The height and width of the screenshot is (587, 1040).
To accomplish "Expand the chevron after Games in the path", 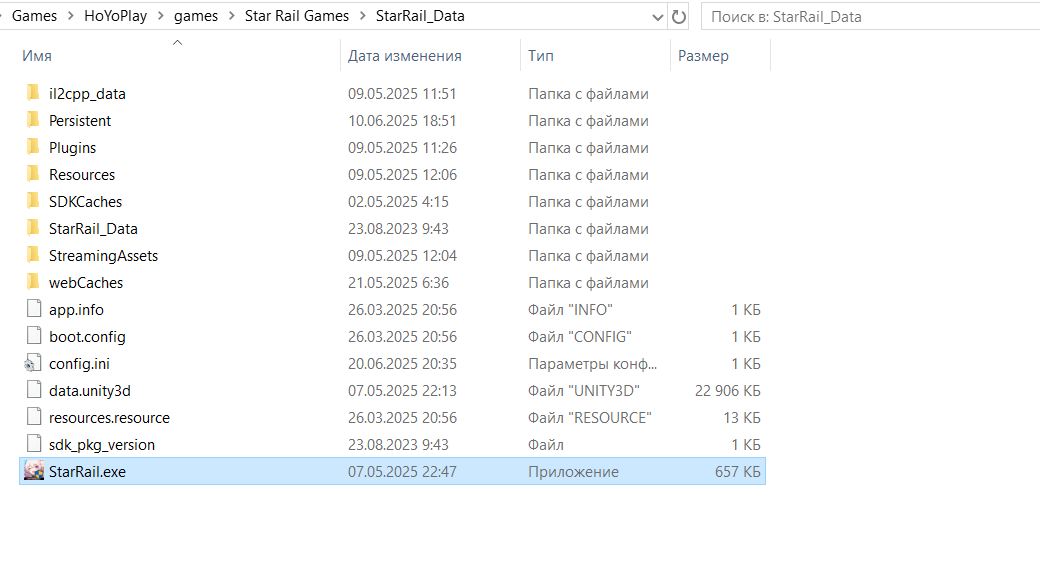I will coord(70,16).
